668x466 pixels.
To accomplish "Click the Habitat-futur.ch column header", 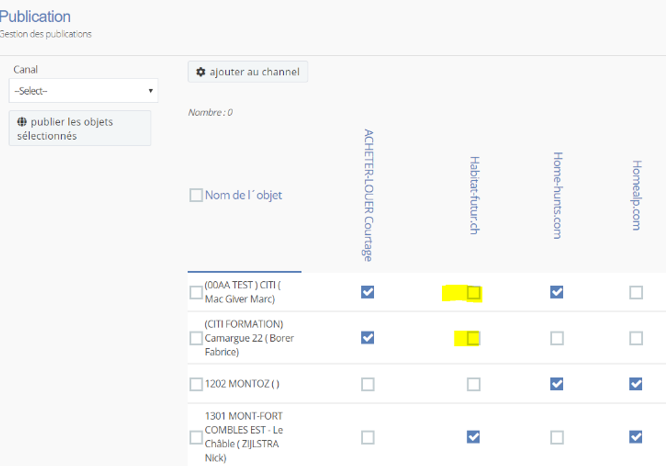I will pyautogui.click(x=474, y=195).
